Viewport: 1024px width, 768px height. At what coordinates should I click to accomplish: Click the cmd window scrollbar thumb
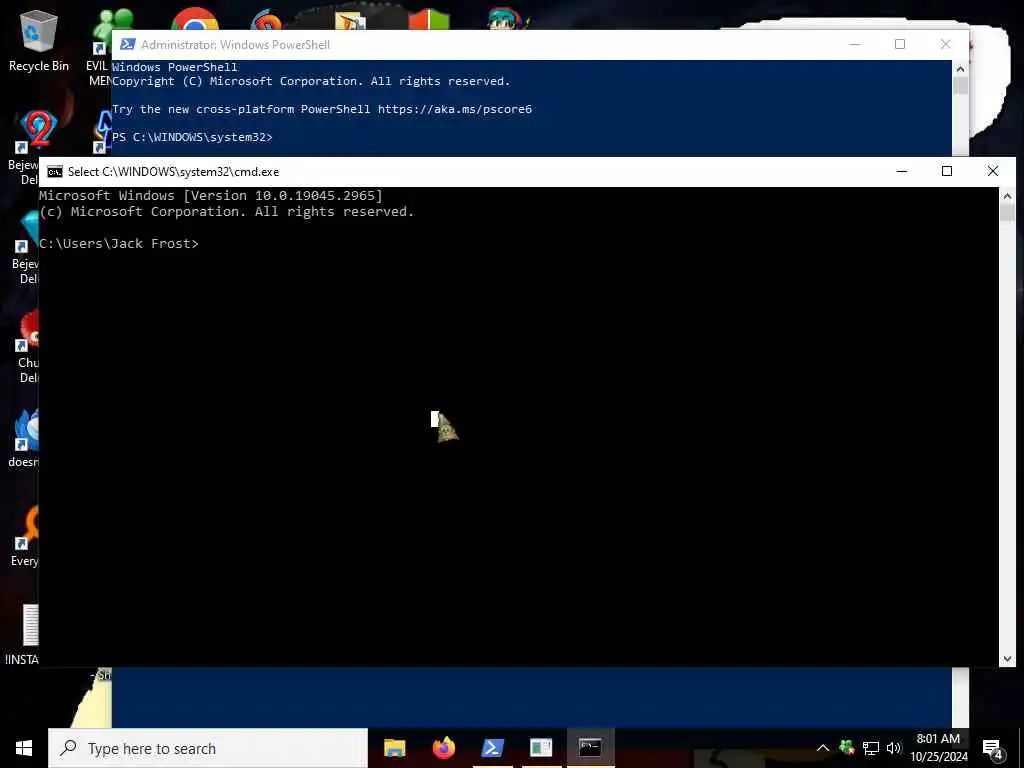(x=1007, y=212)
